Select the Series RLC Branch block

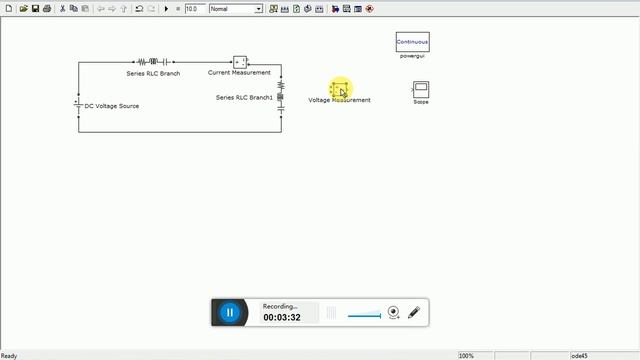[153, 62]
